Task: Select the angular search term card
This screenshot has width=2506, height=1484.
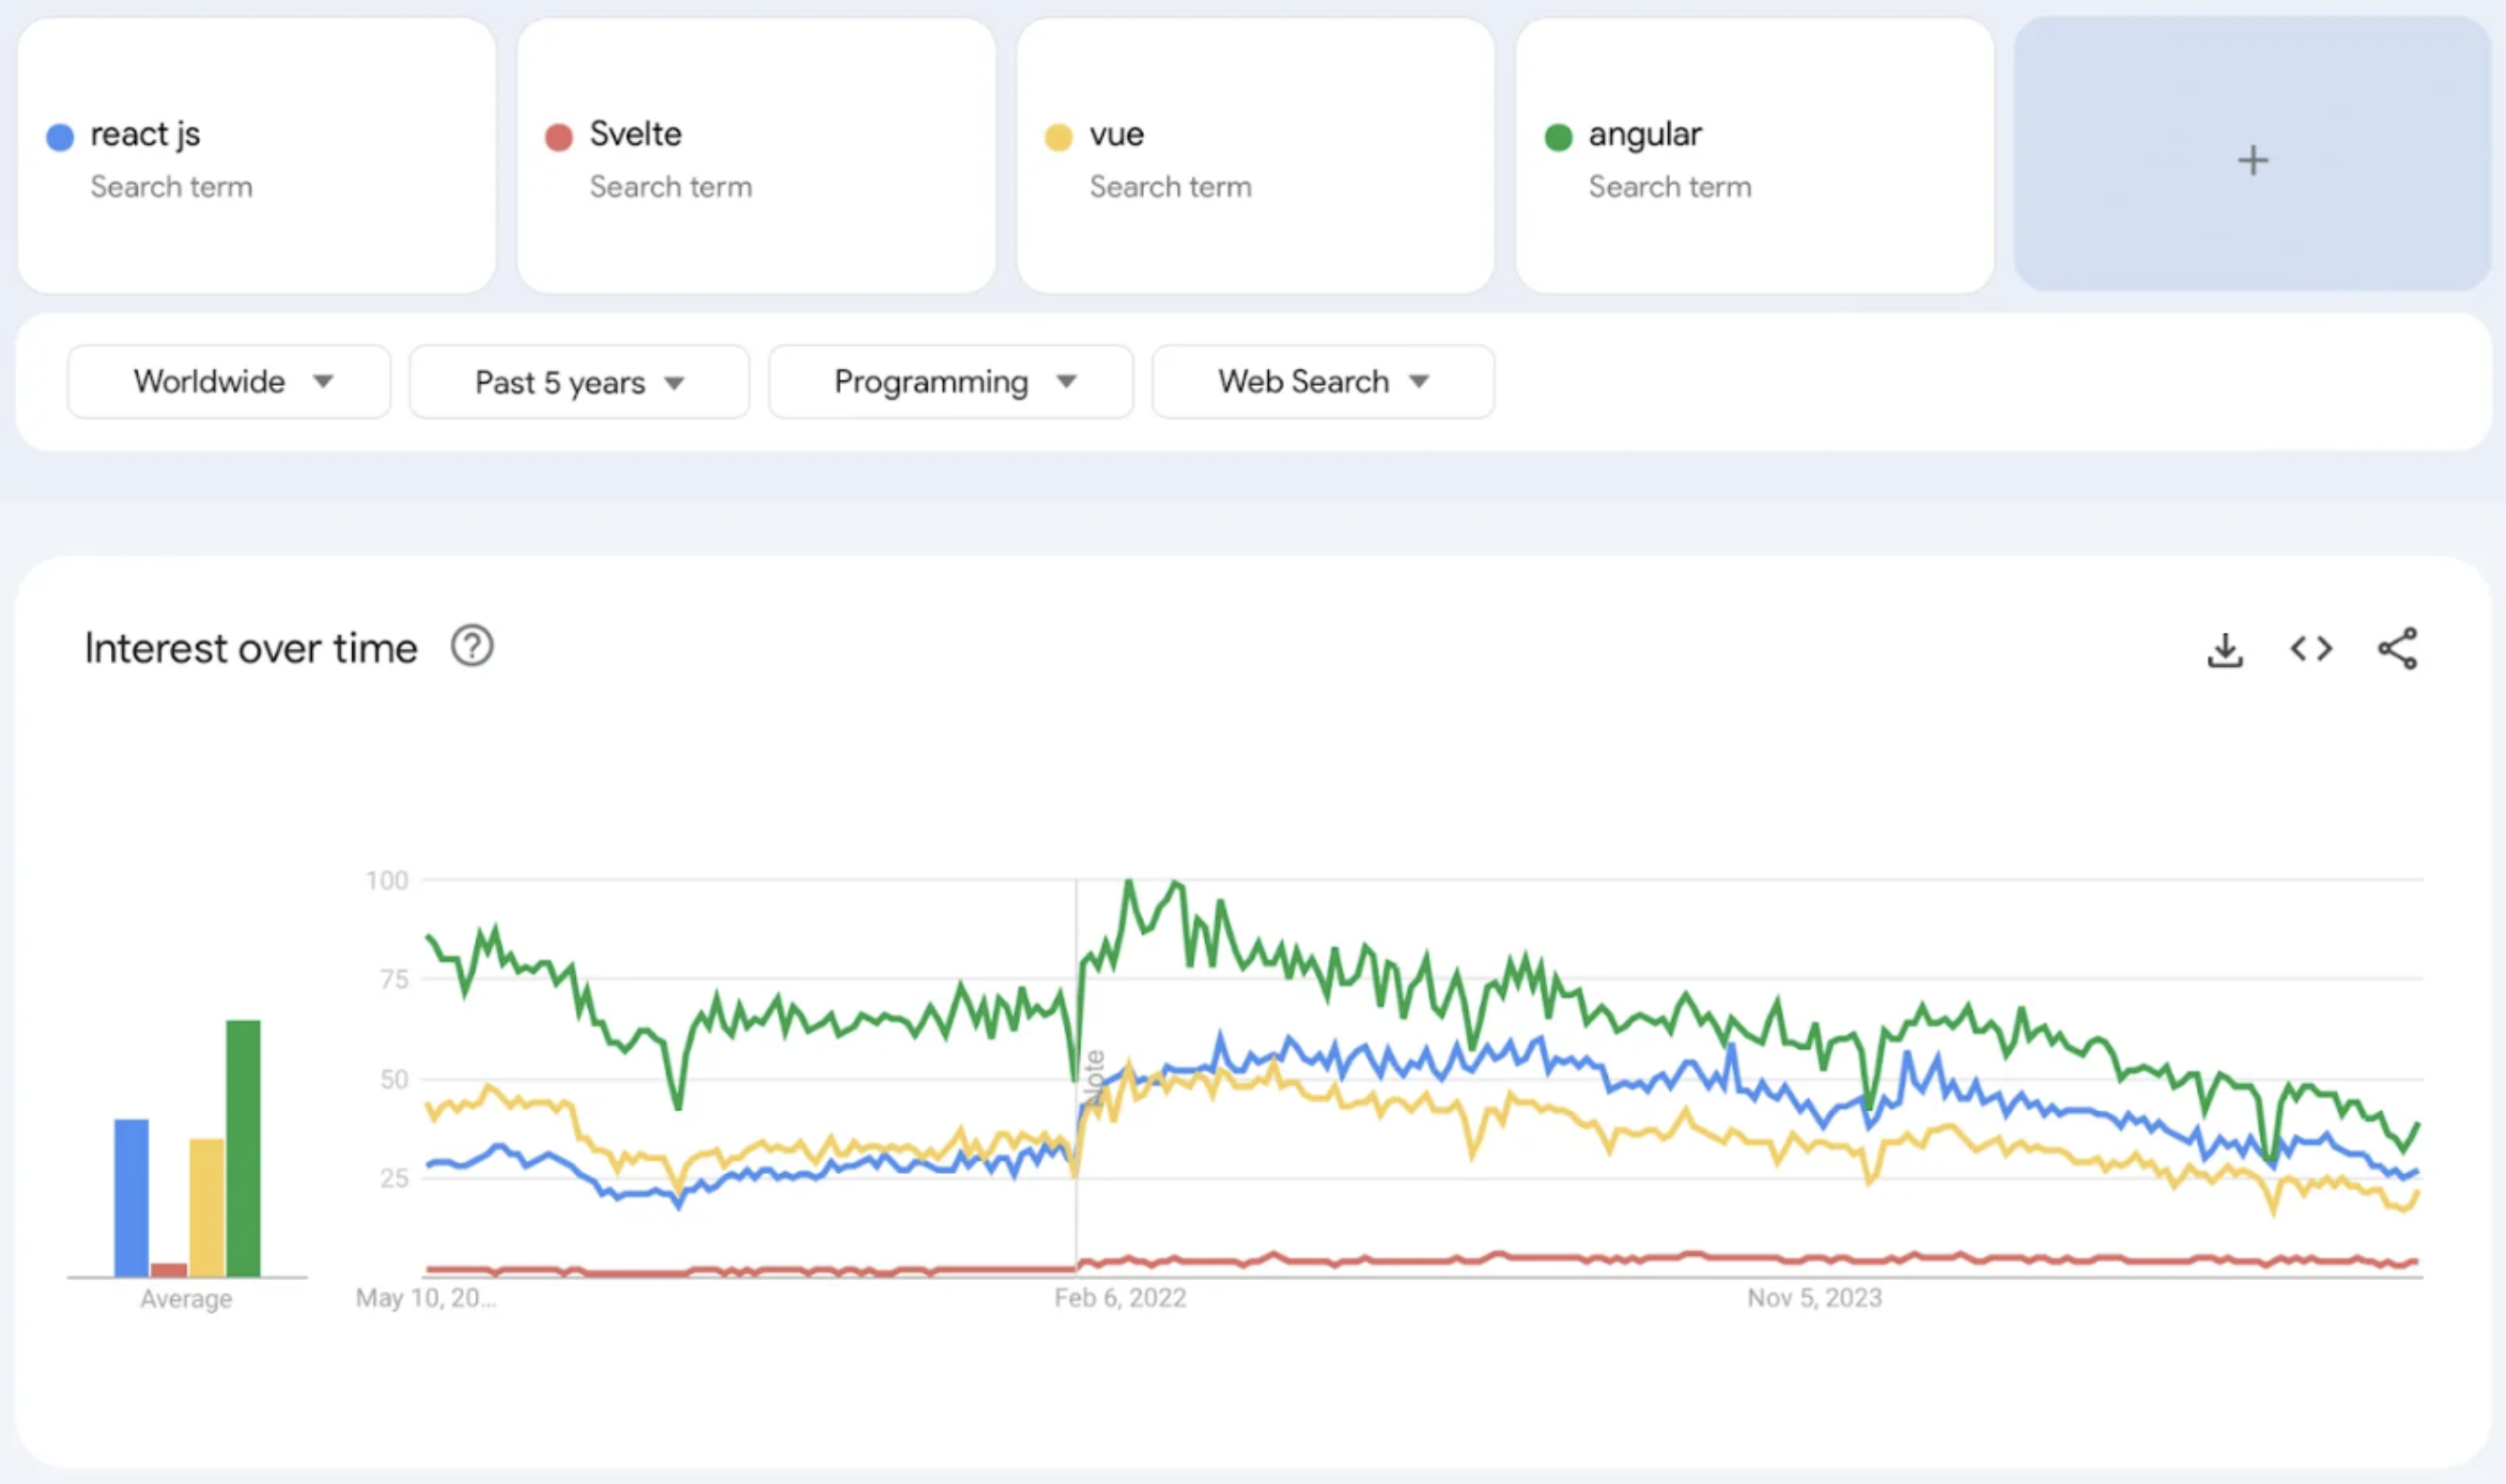Action: click(x=1645, y=134)
